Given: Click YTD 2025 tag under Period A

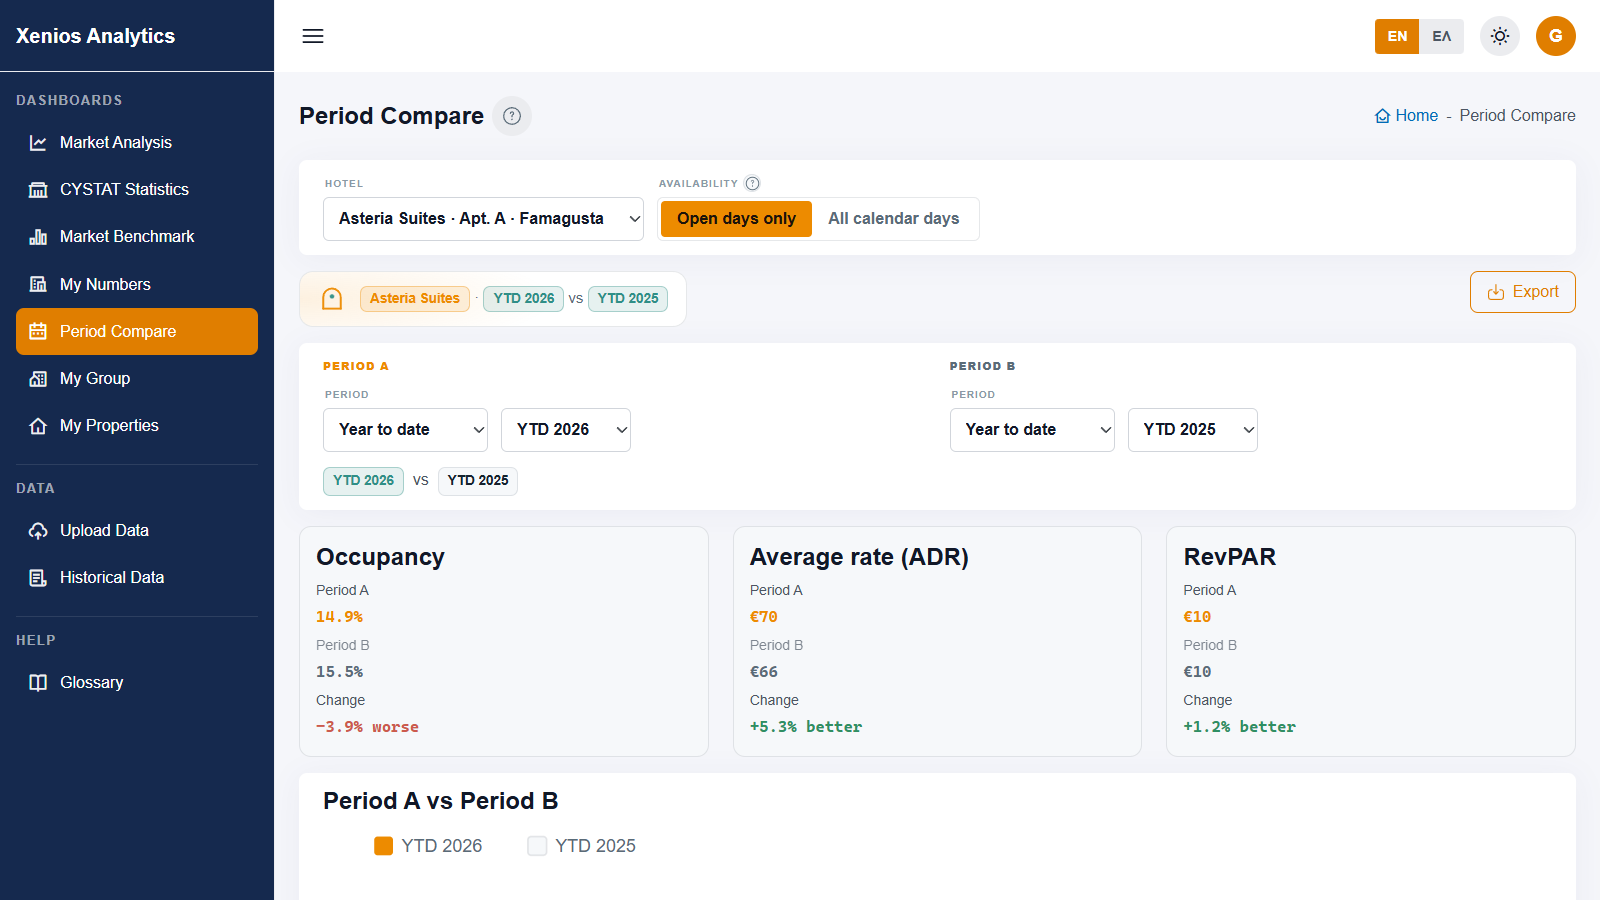Looking at the screenshot, I should point(478,481).
